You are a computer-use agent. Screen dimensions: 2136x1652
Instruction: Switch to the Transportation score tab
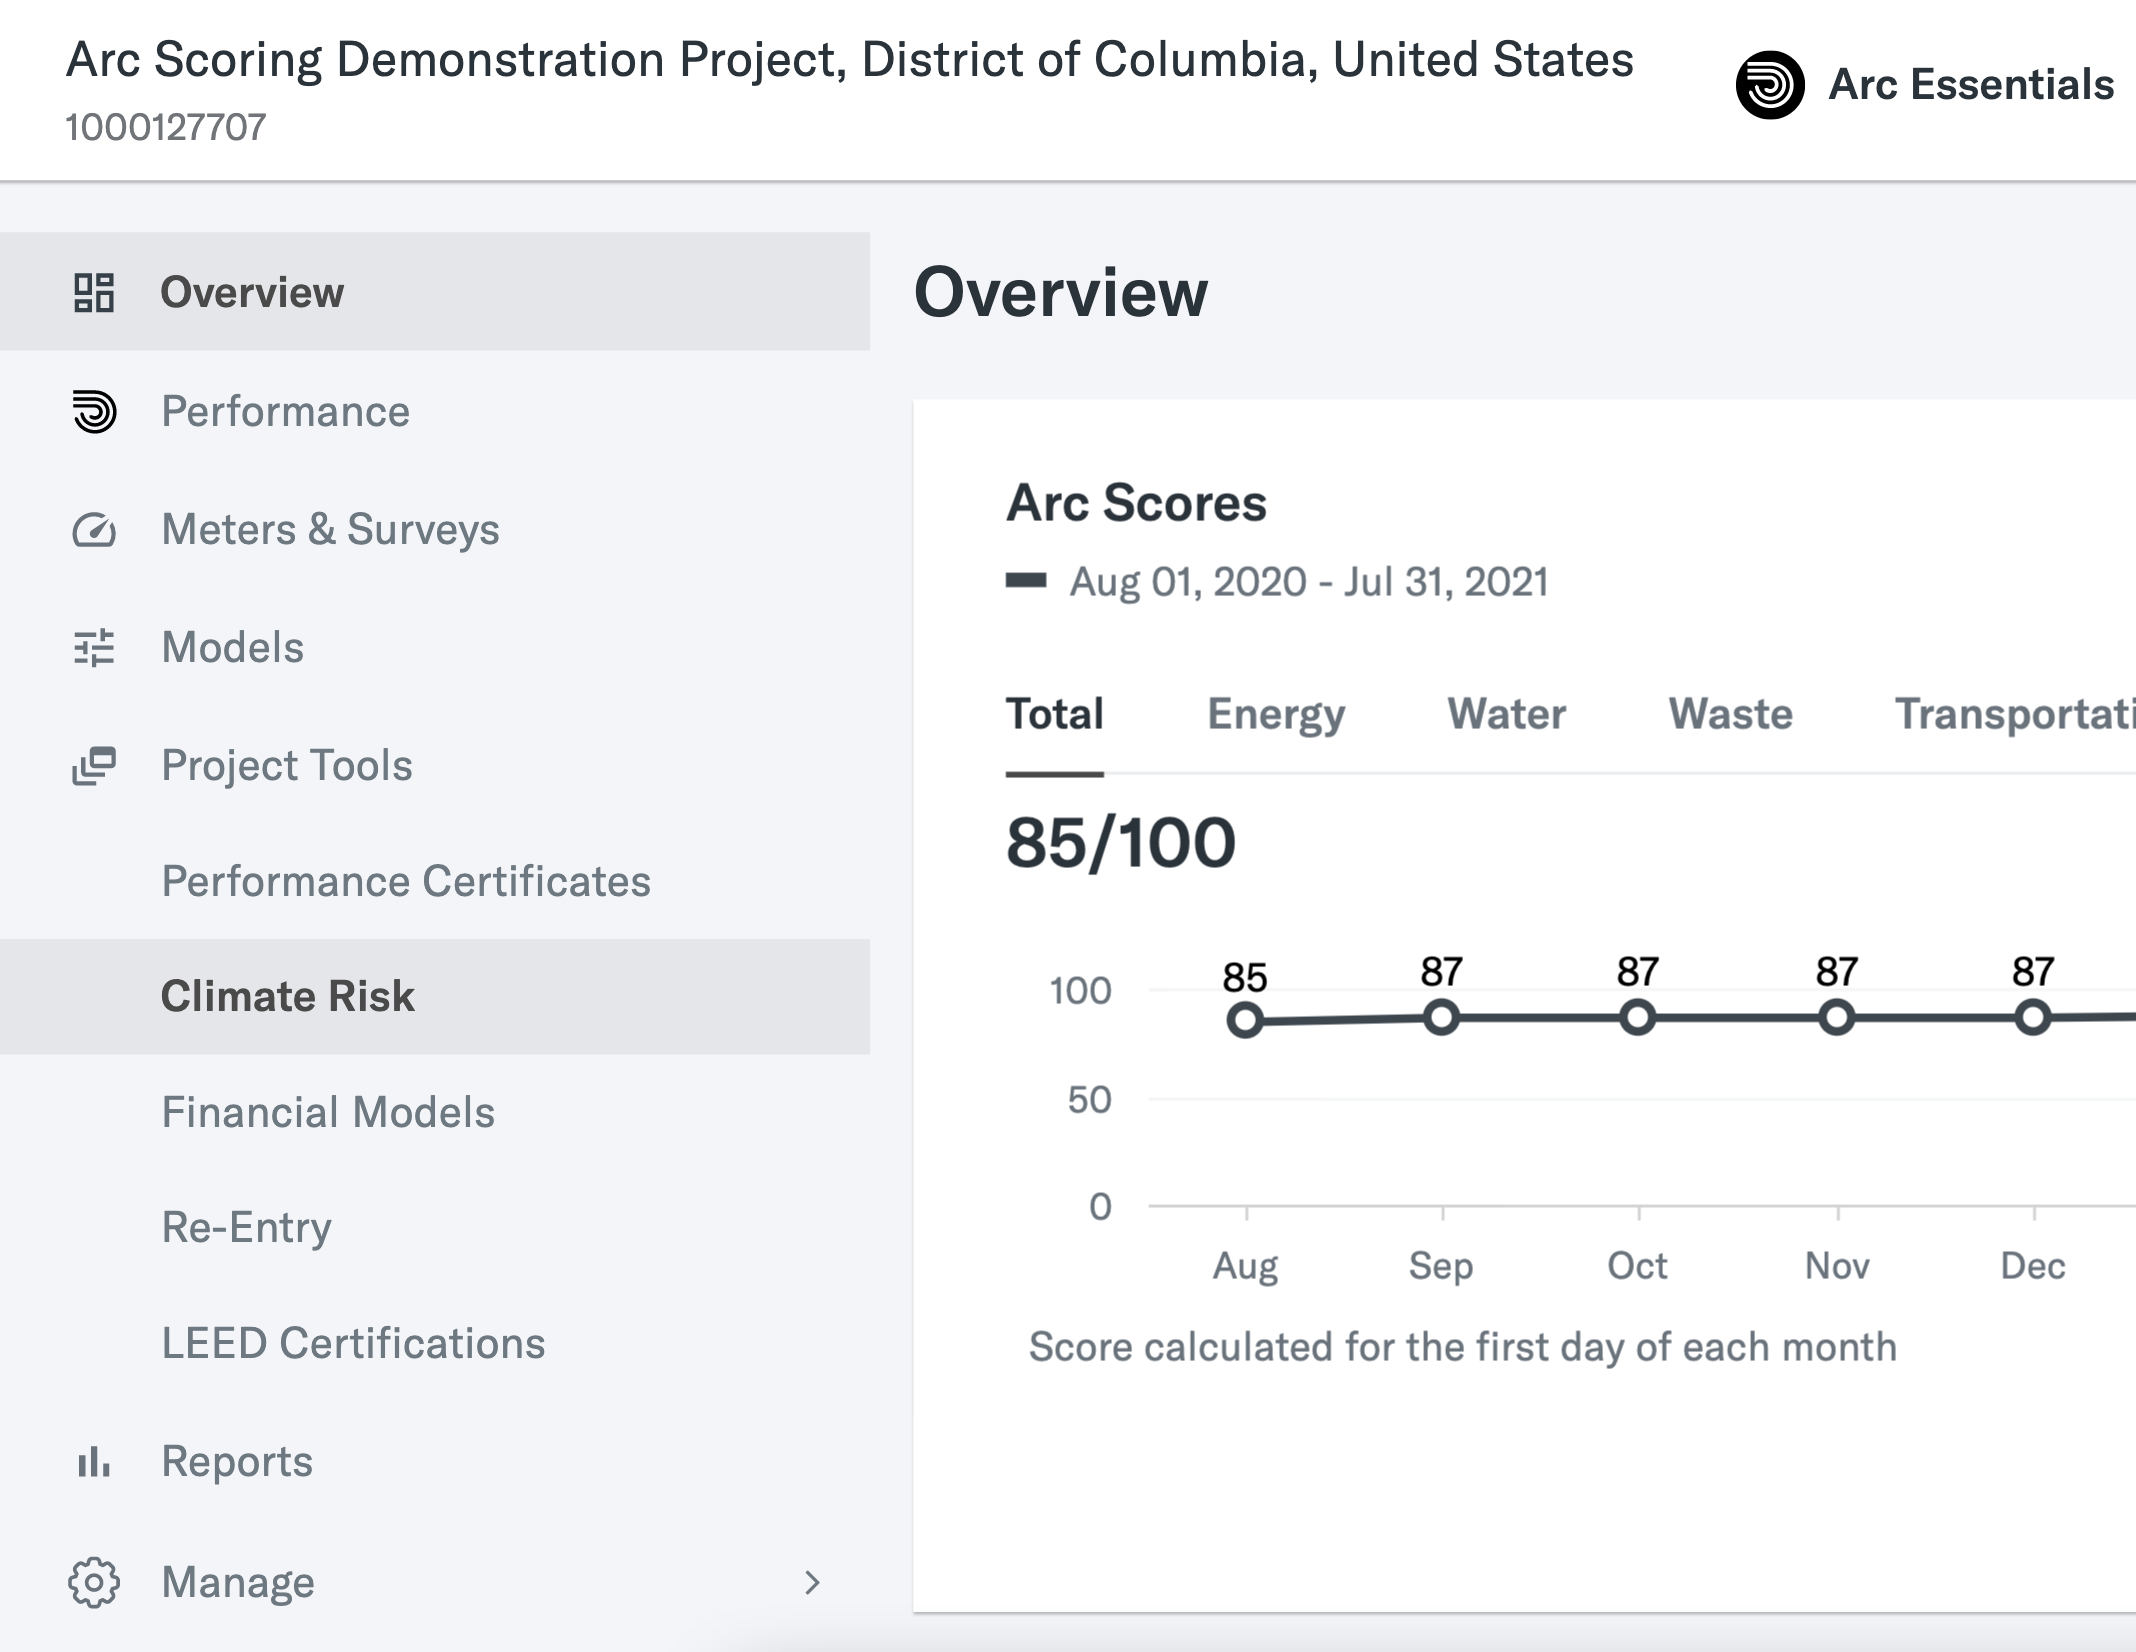point(2015,714)
